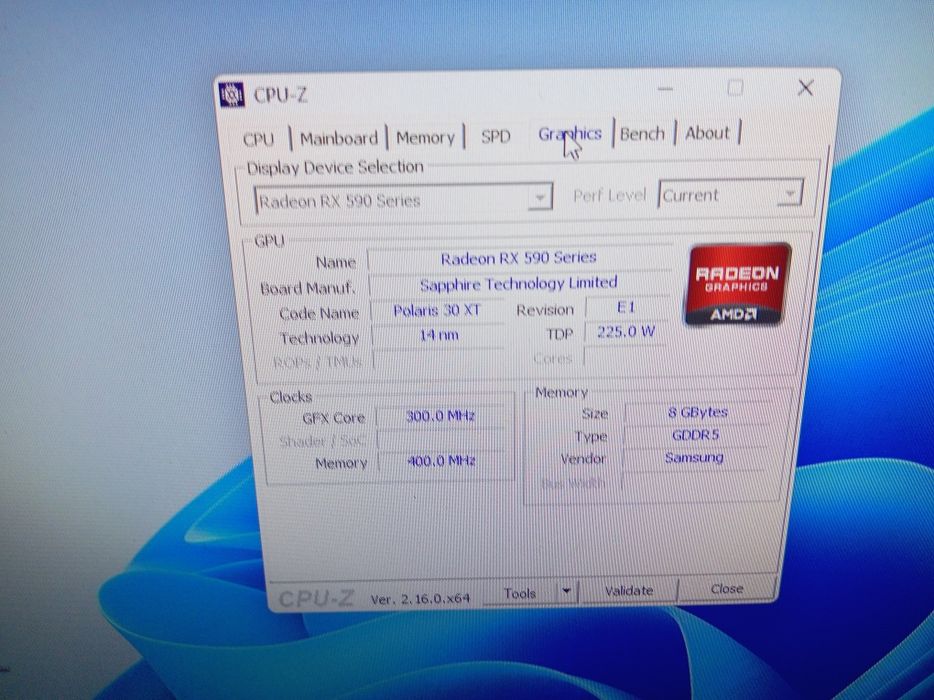Screen dimensions: 934x700
Task: Click the Polaris 30 XT code name value
Action: click(x=437, y=311)
